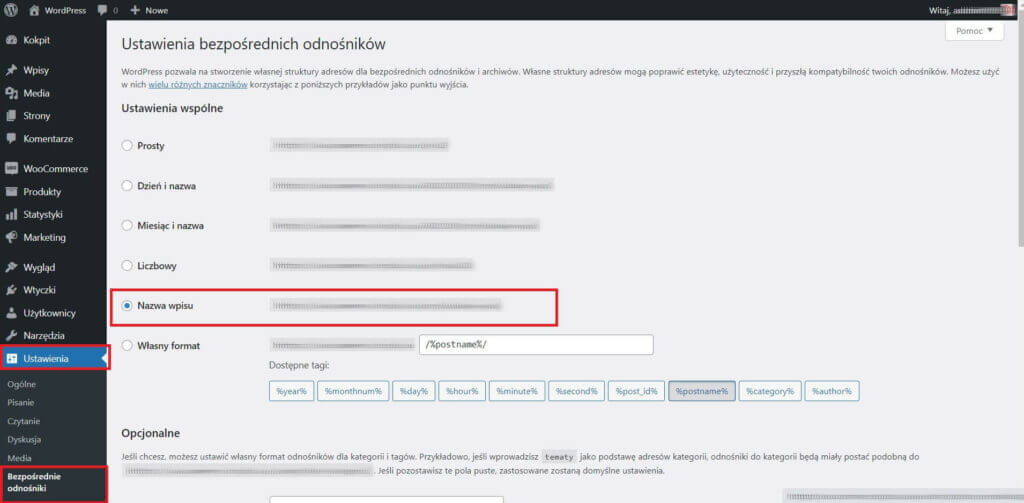
Task: Click the page vertical scrollbar
Action: 1020,131
